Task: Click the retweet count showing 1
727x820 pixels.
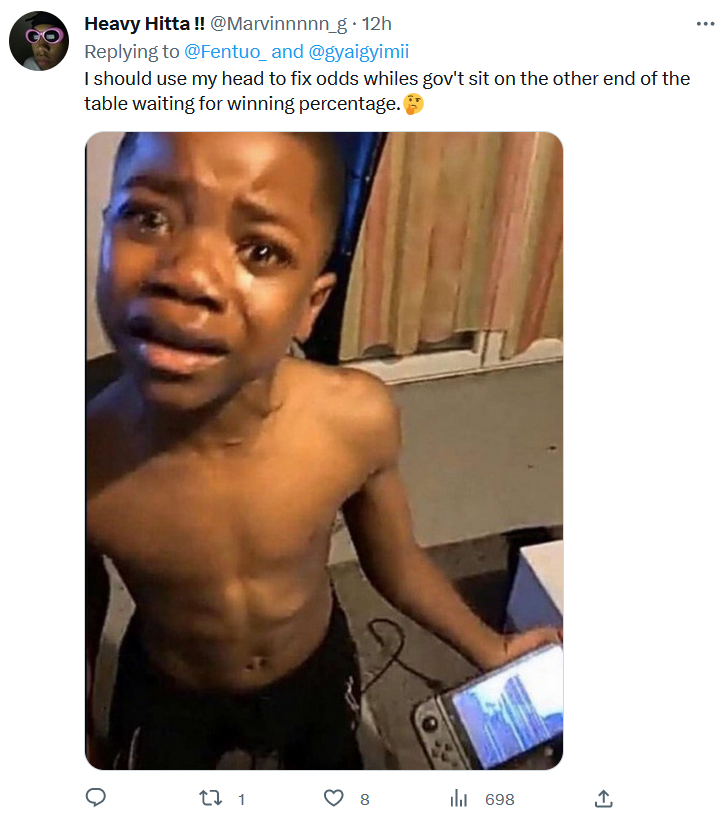Action: (242, 799)
